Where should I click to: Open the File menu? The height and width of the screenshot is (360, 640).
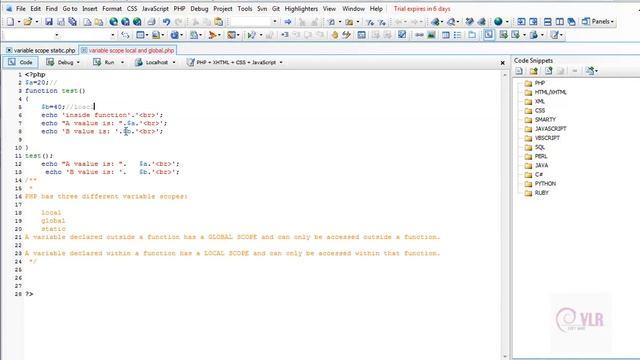(x=20, y=9)
